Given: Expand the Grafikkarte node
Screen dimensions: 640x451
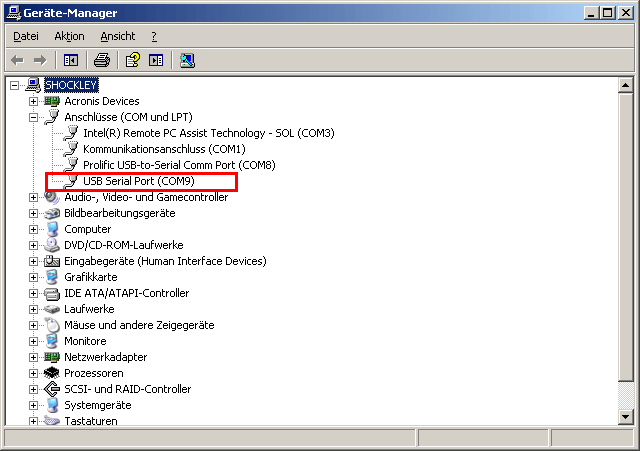Looking at the screenshot, I should (x=33, y=278).
